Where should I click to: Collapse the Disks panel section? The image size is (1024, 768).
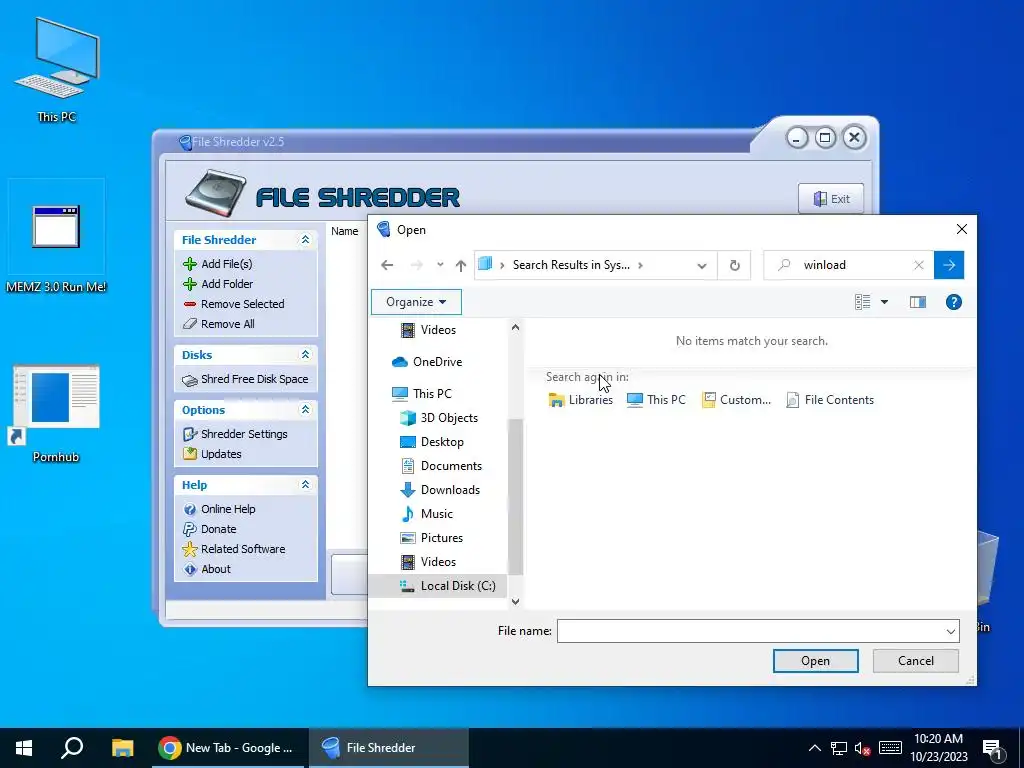tap(305, 355)
